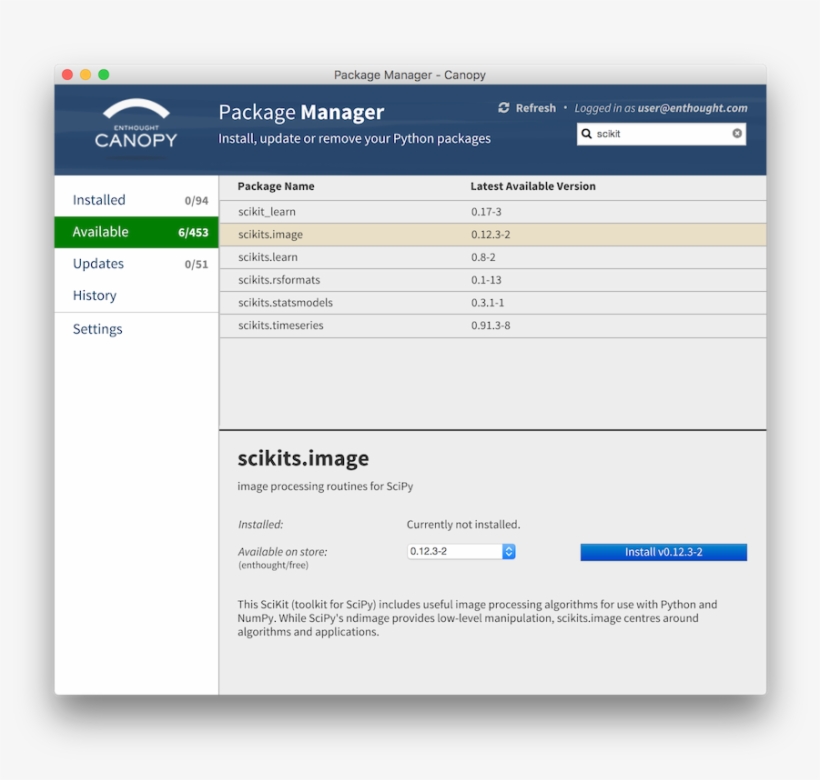Click the Enthought Canopy logo

click(136, 124)
